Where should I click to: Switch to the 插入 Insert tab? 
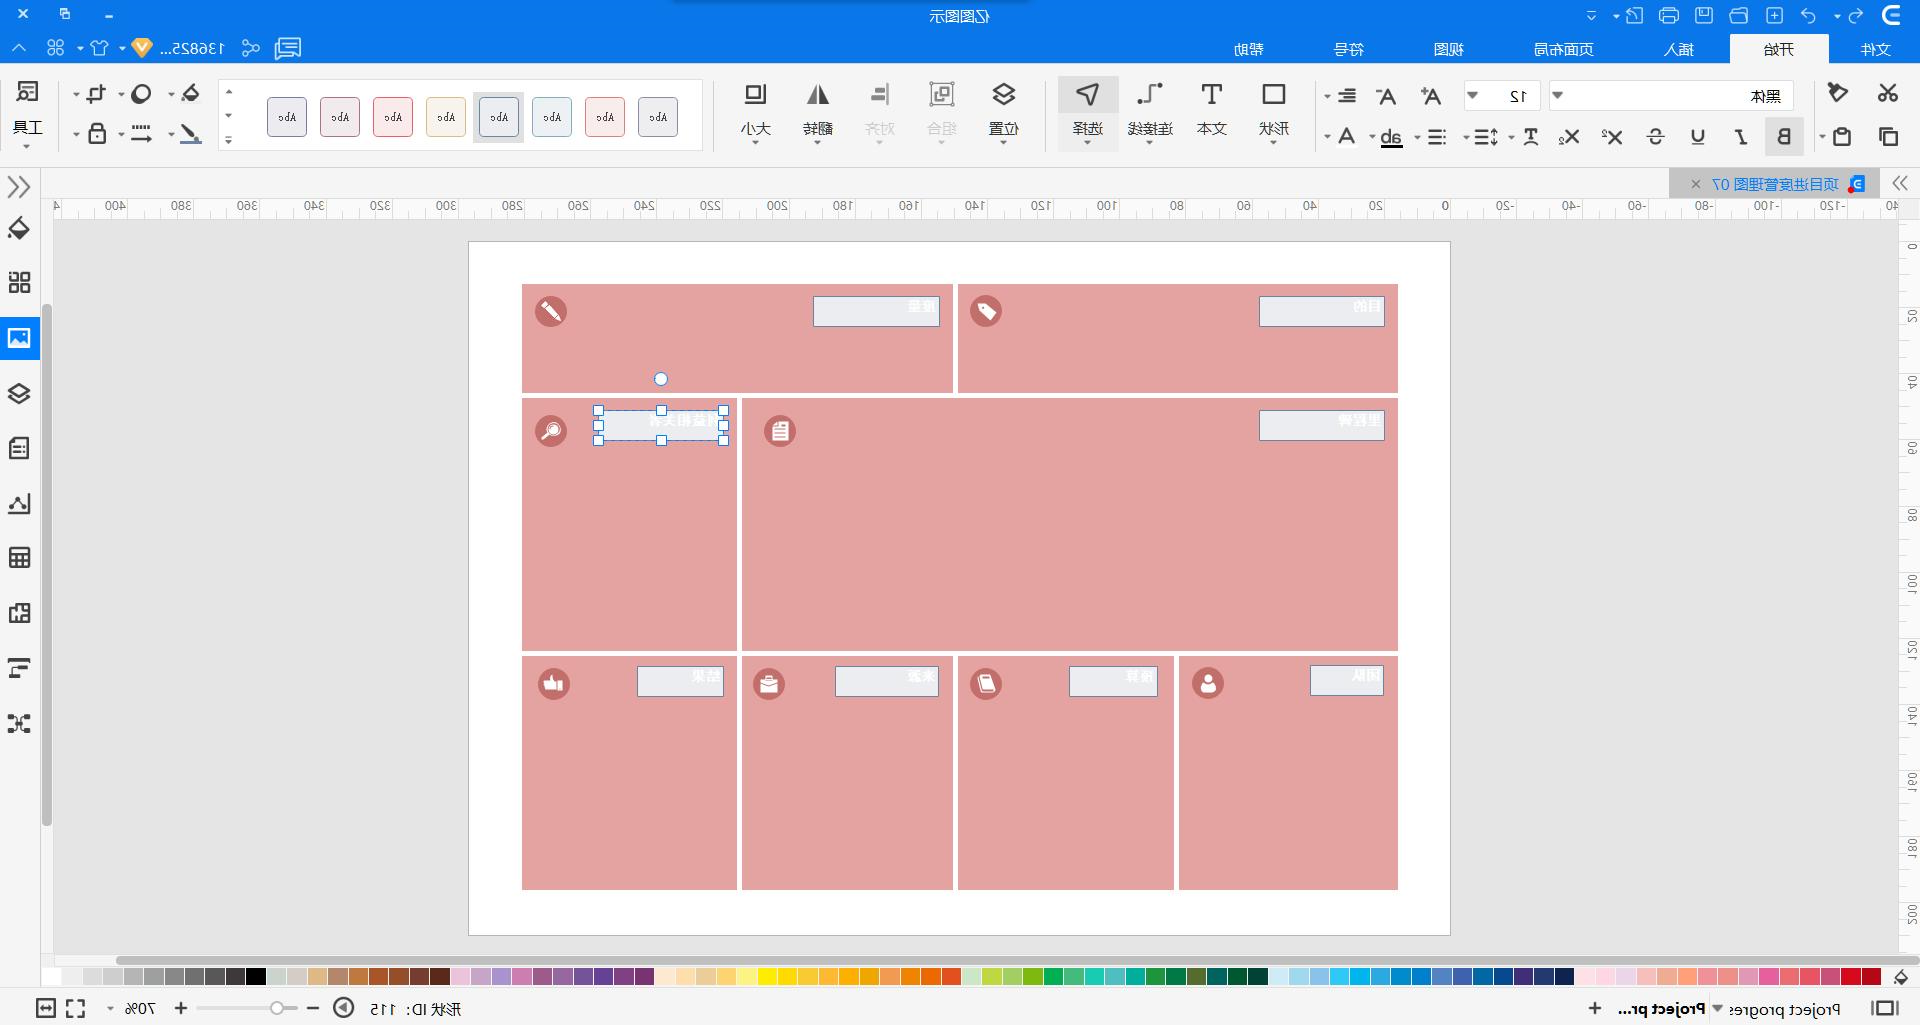click(1679, 49)
